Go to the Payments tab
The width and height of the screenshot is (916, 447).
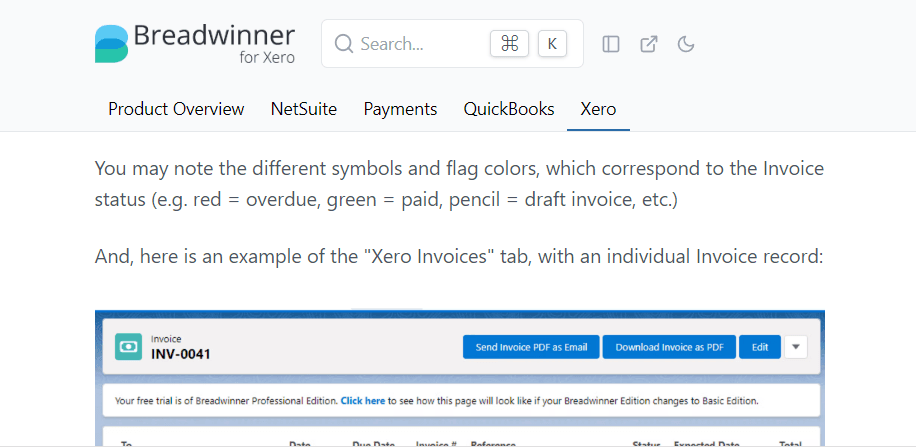(400, 109)
